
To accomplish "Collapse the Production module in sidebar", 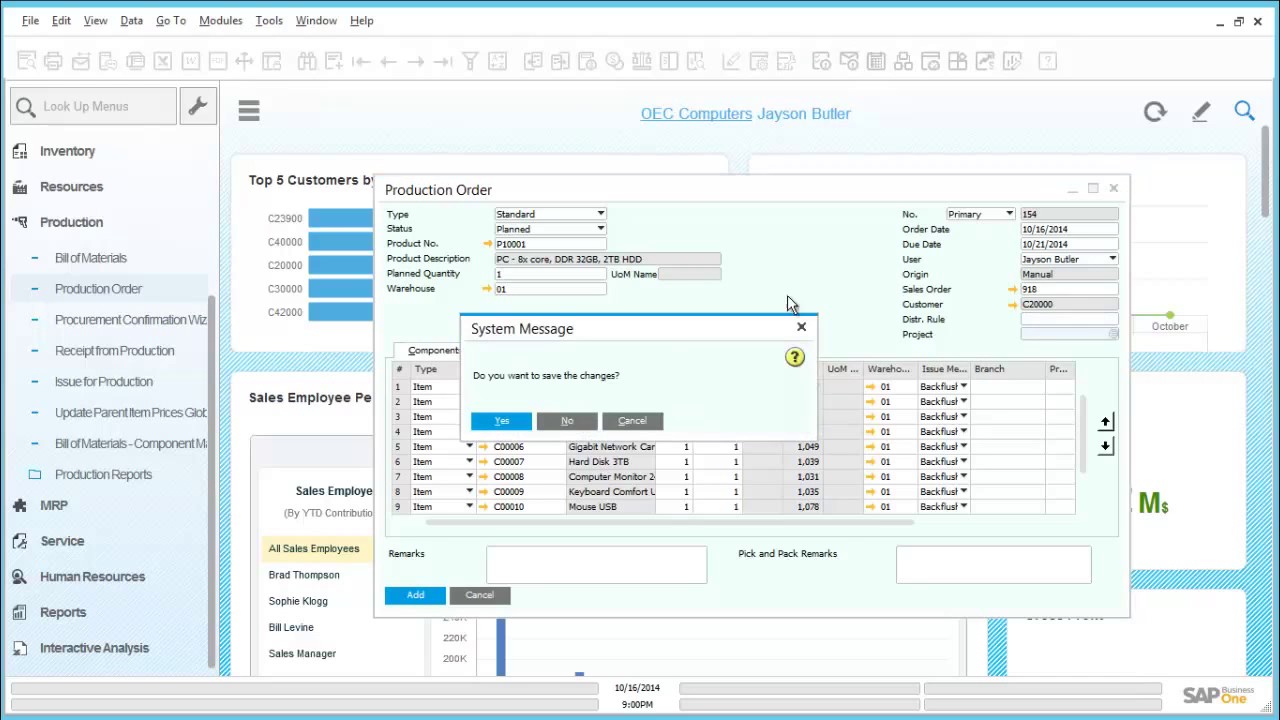I will (71, 222).
